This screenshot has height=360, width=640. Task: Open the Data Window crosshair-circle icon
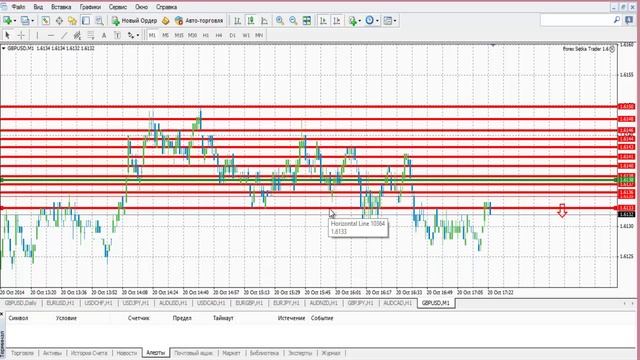tap(59, 20)
